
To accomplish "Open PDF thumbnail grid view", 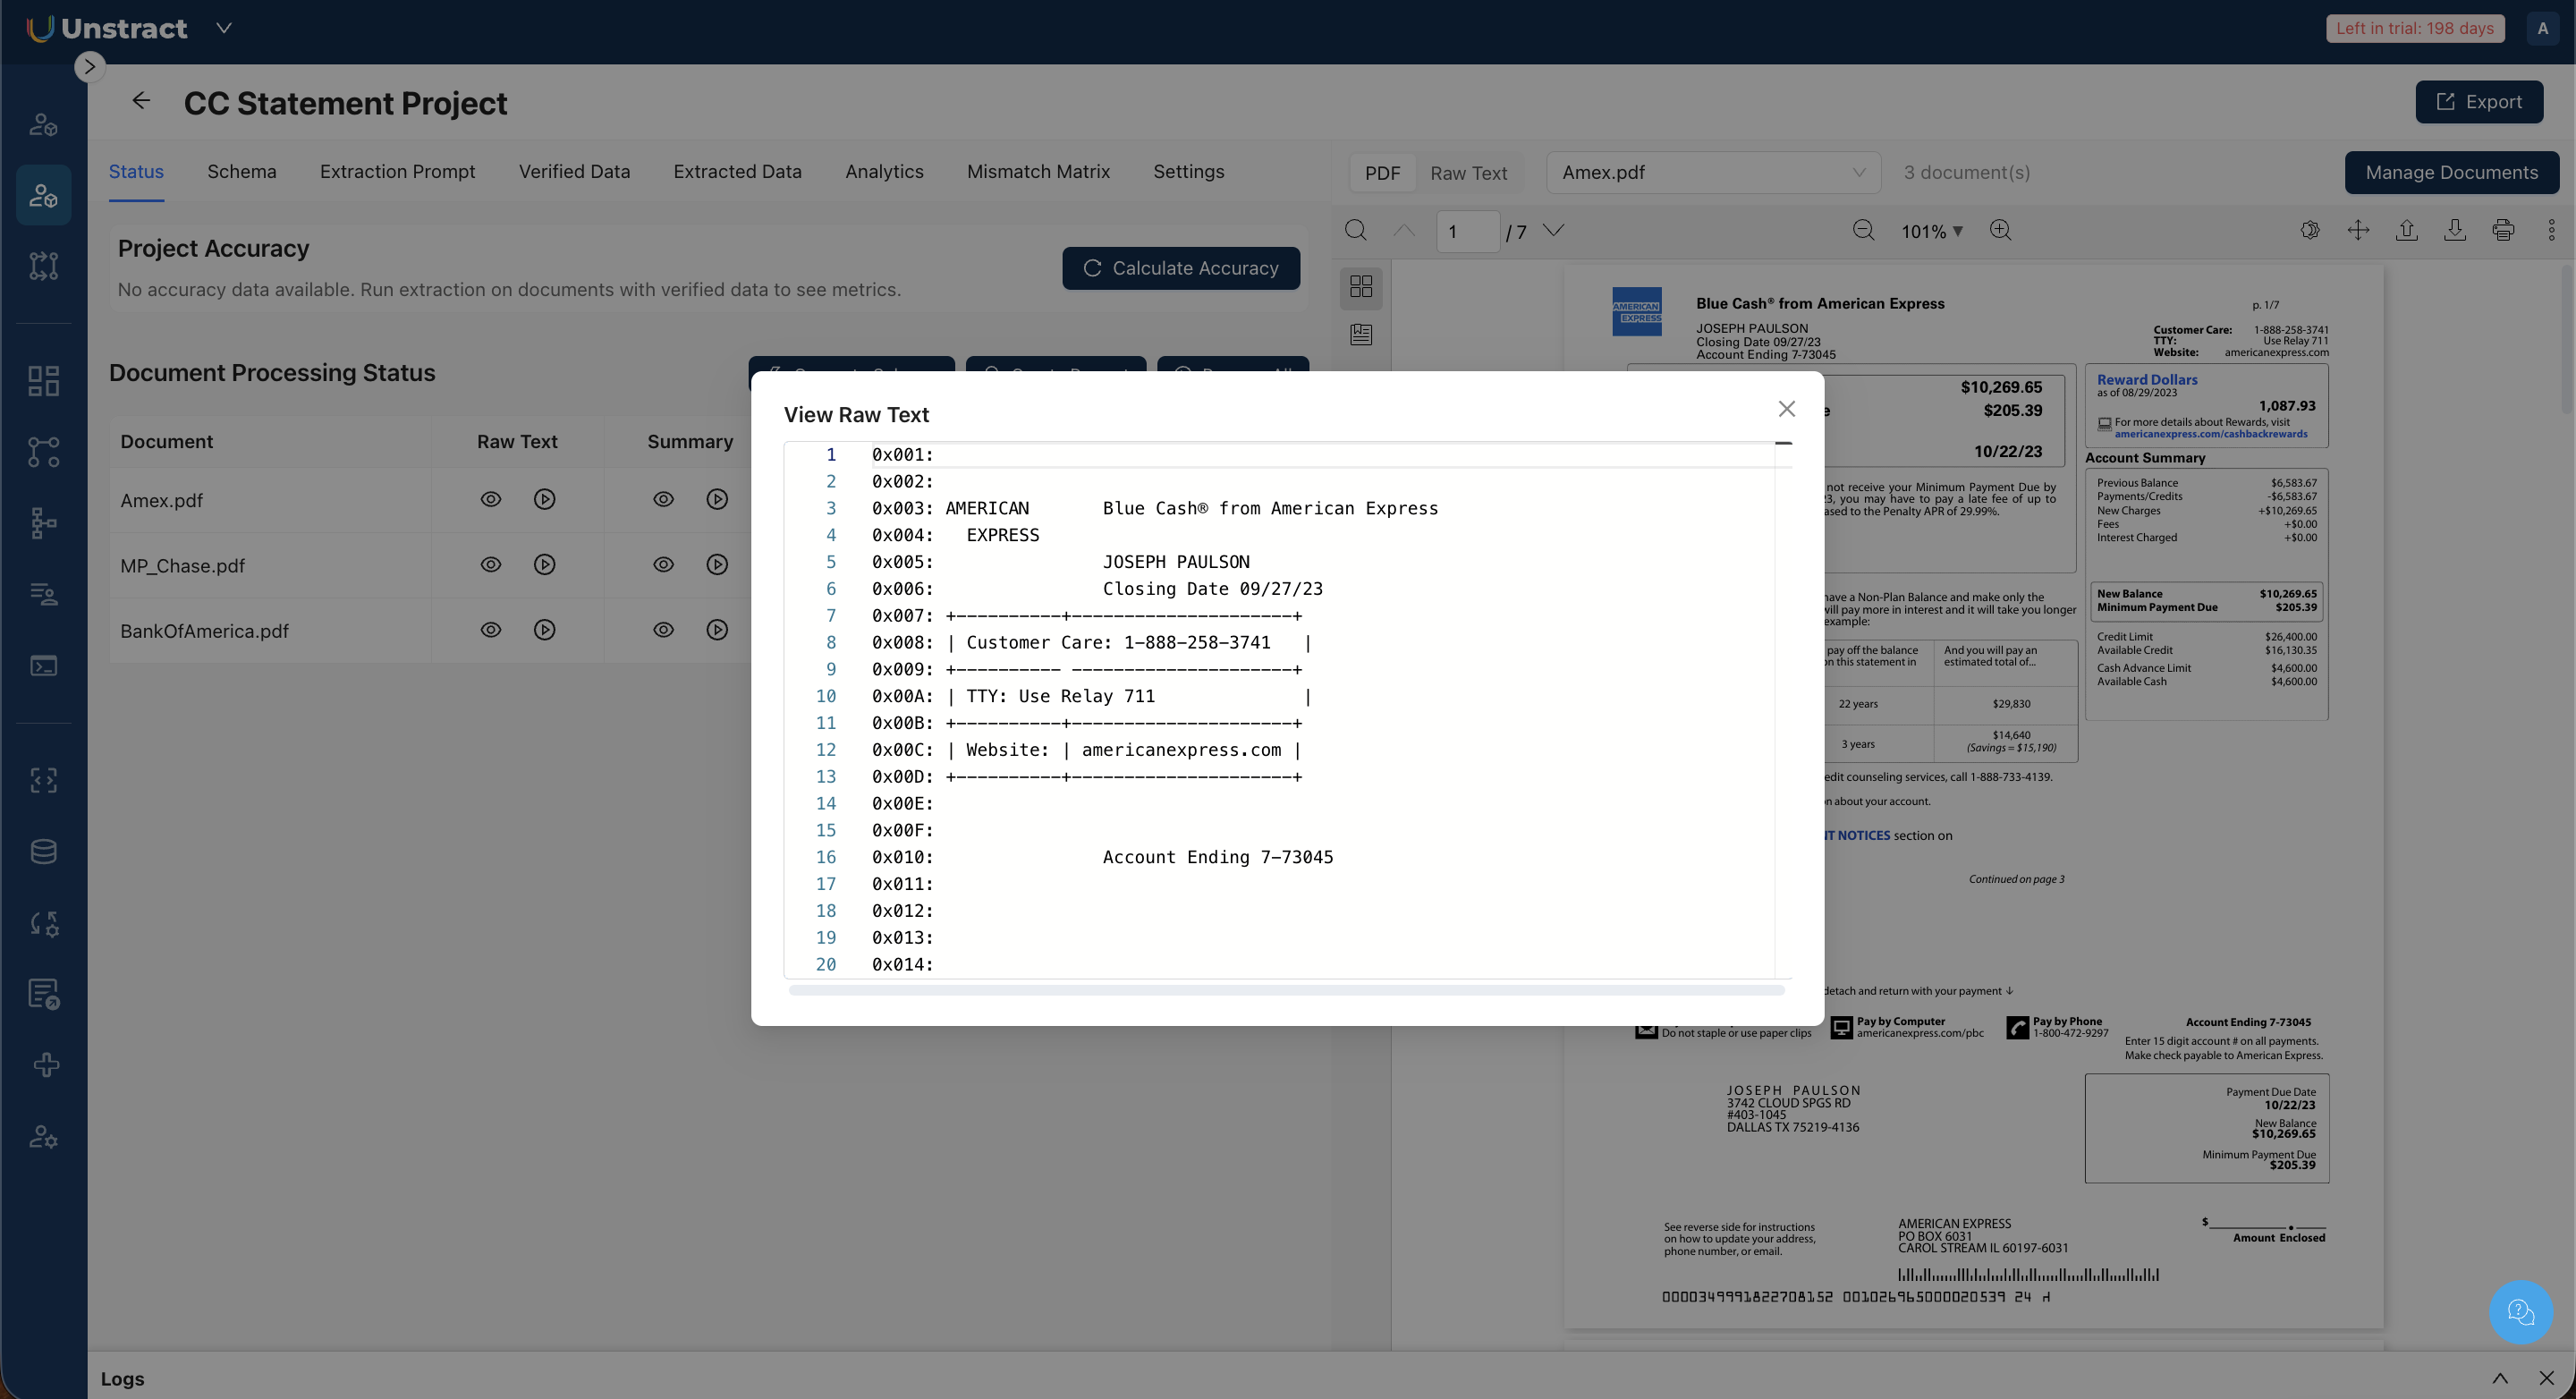I will point(1361,287).
